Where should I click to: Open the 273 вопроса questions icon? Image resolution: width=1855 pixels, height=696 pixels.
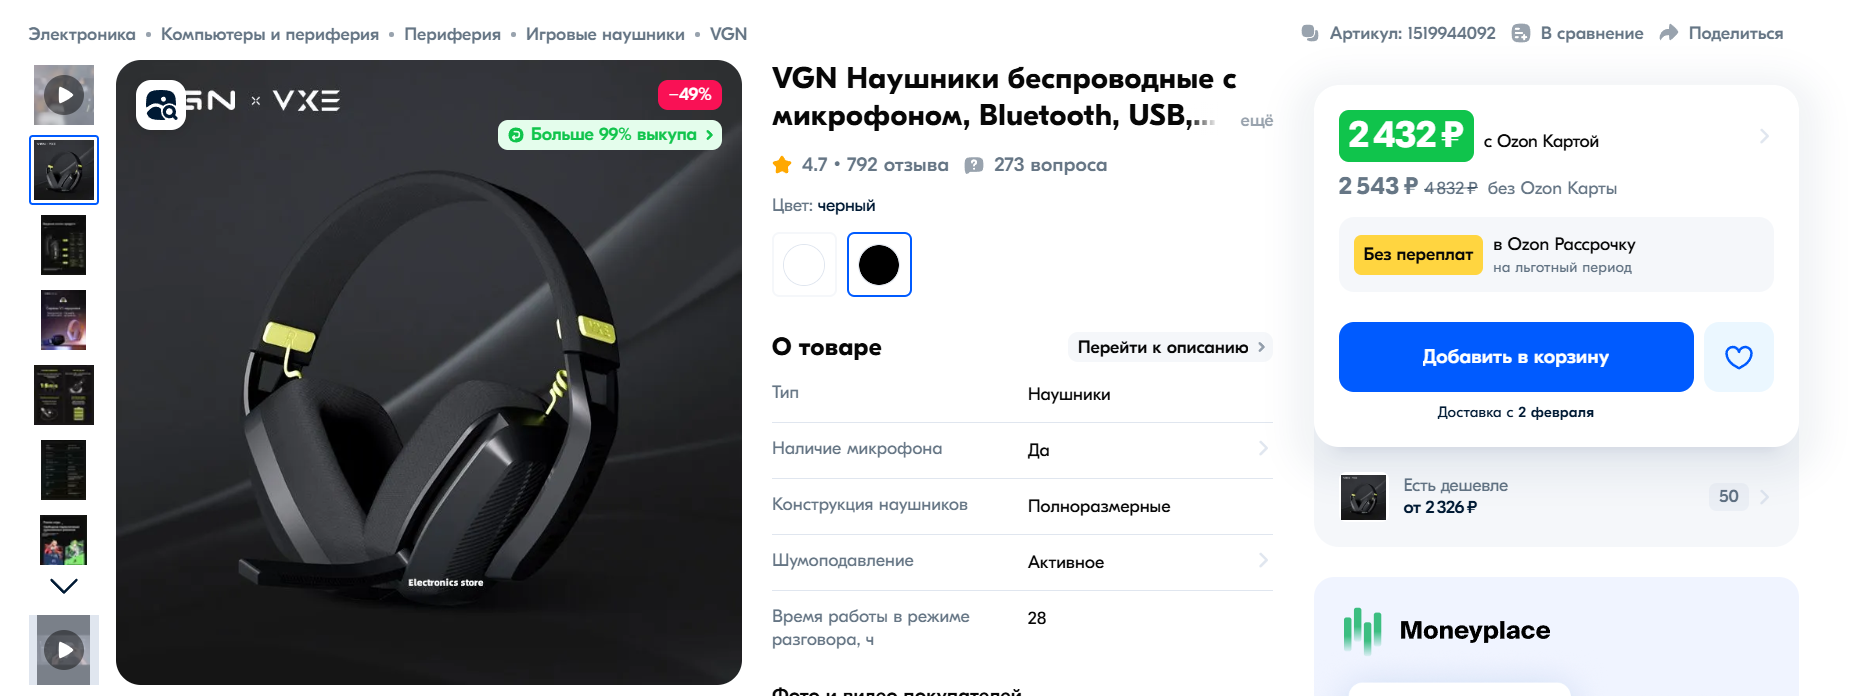(974, 165)
